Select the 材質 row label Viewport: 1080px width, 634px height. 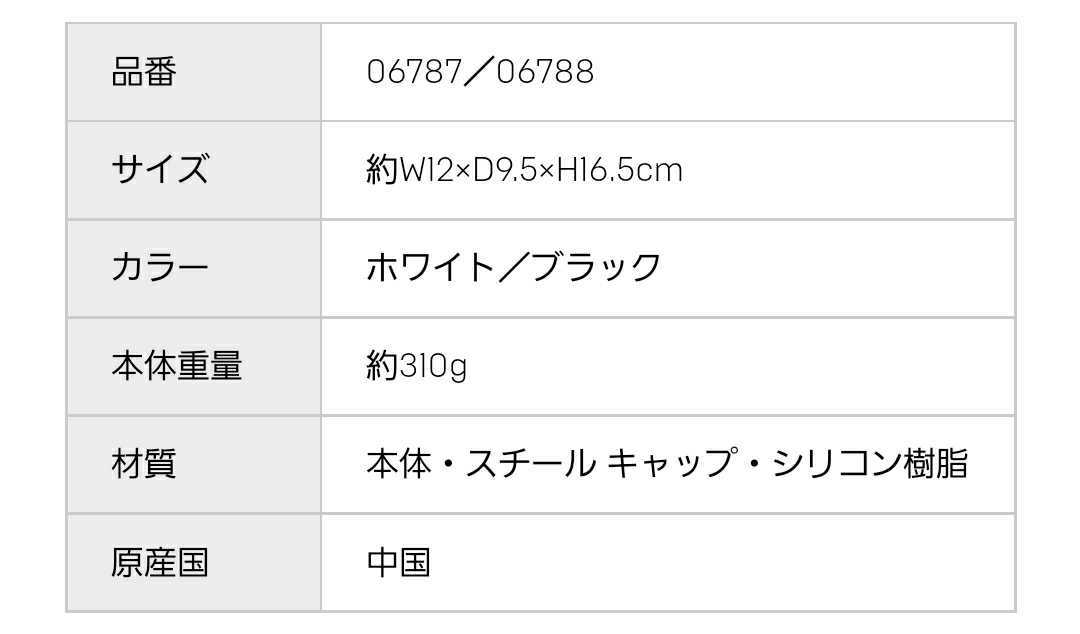143,464
